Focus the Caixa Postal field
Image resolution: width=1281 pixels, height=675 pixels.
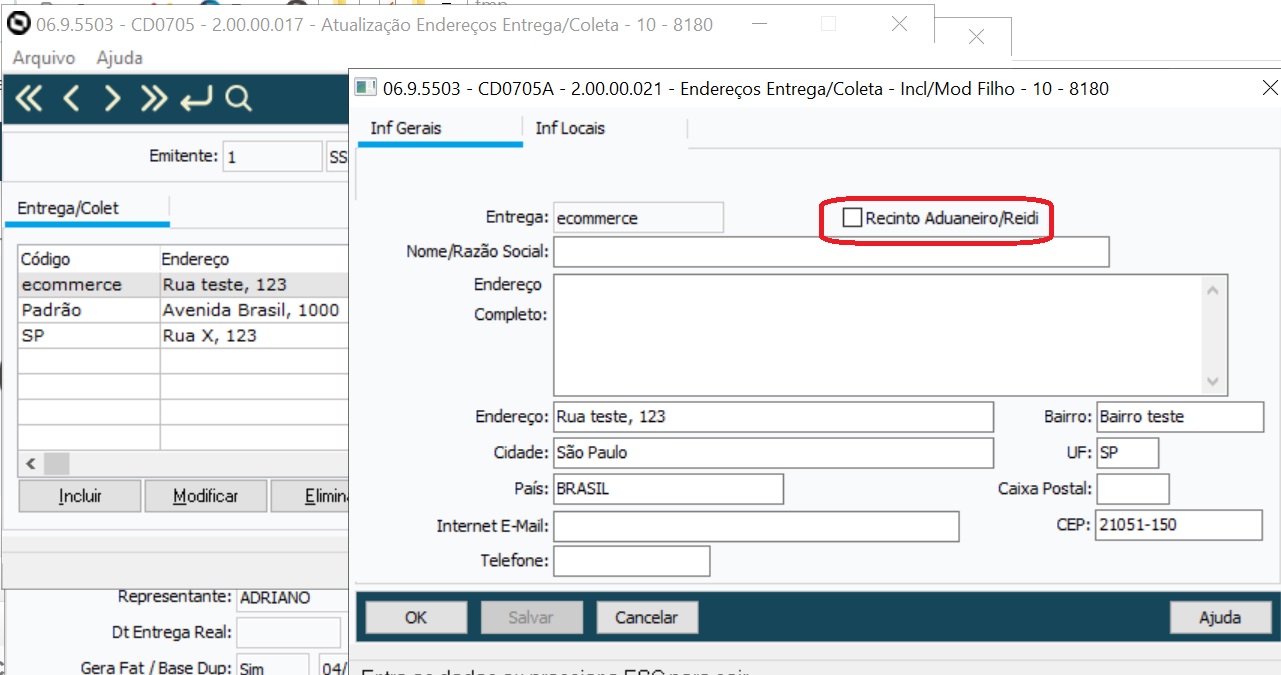(x=1133, y=489)
